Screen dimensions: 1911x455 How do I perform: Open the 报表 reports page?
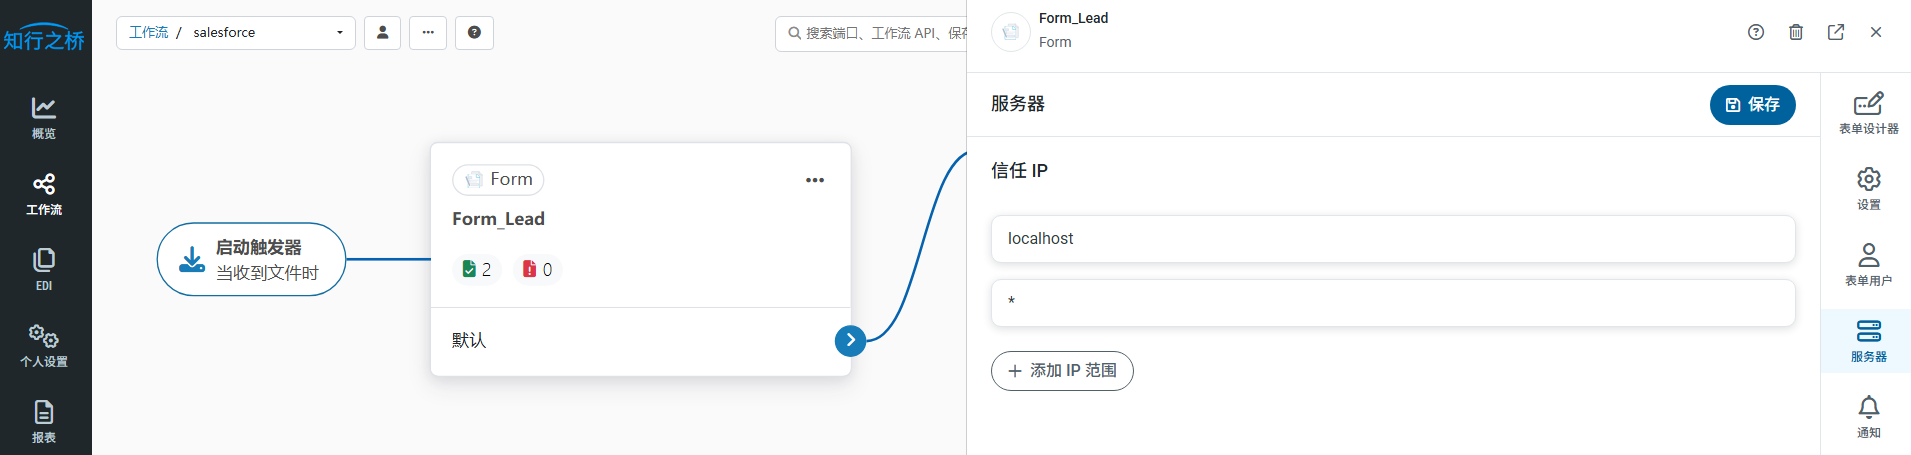[x=44, y=421]
